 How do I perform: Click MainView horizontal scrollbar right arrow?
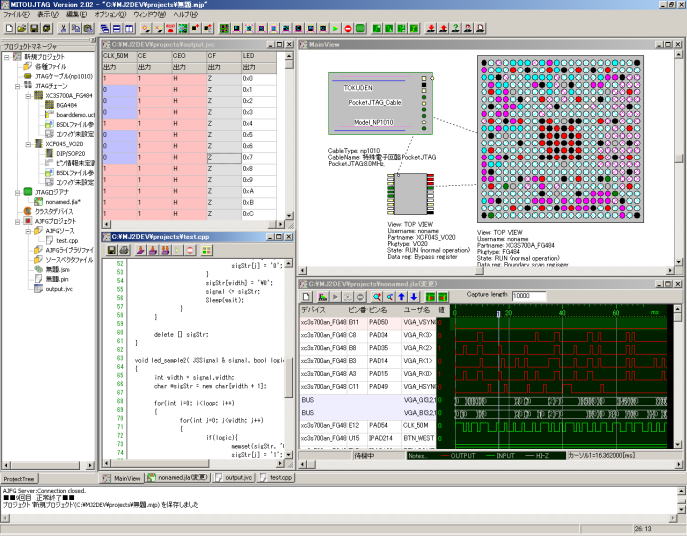[670, 271]
